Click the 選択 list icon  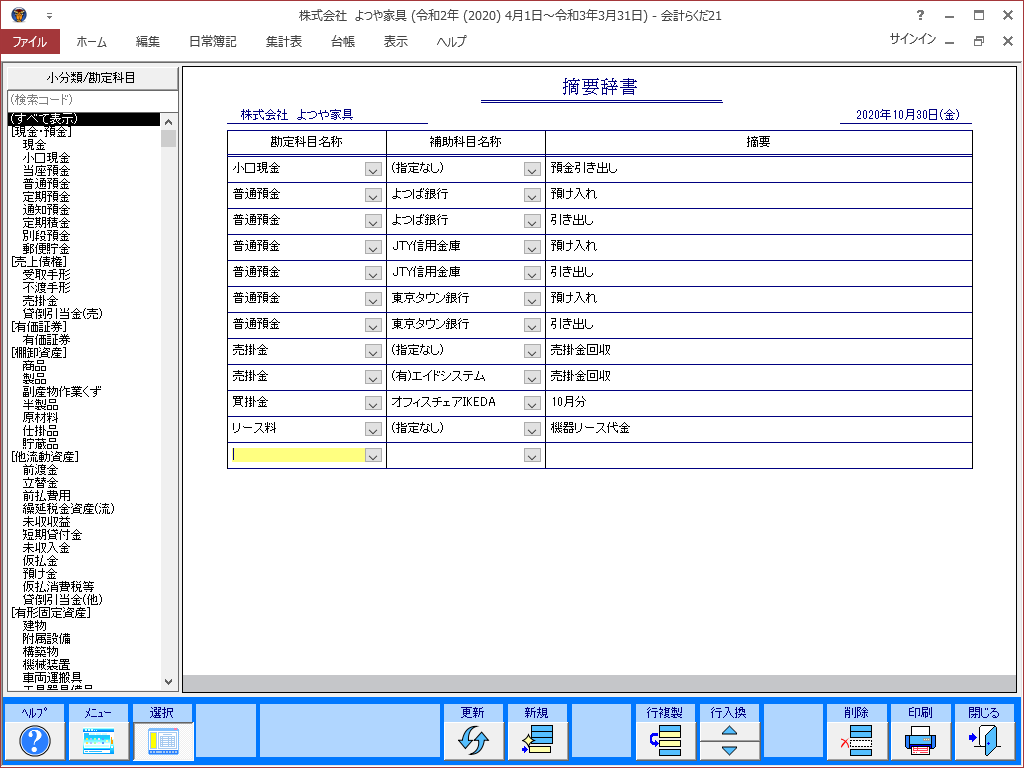[x=162, y=741]
